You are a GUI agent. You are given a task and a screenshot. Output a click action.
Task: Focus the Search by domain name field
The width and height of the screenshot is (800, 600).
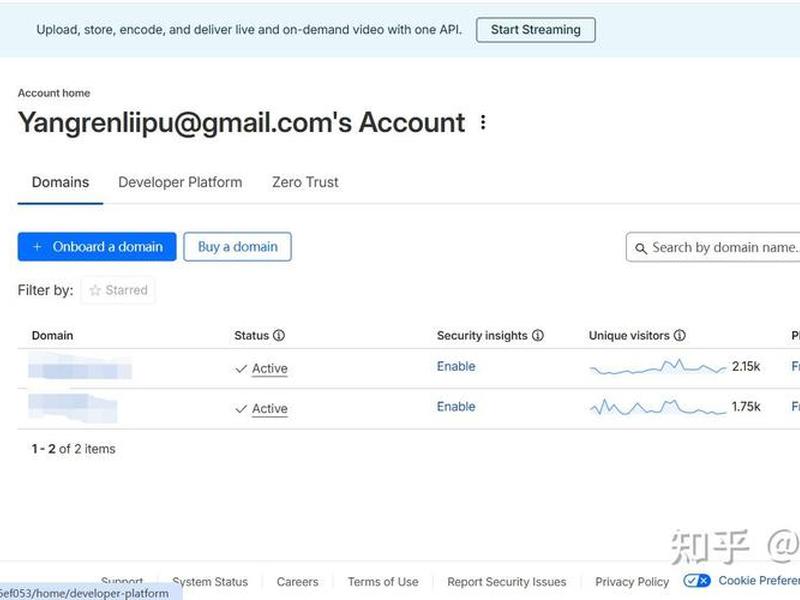713,247
